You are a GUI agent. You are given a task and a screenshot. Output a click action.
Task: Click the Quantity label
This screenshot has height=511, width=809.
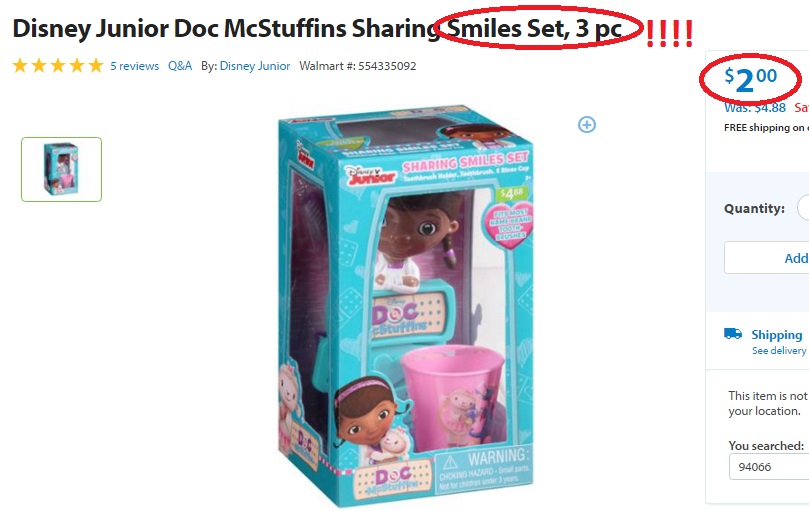coord(754,209)
